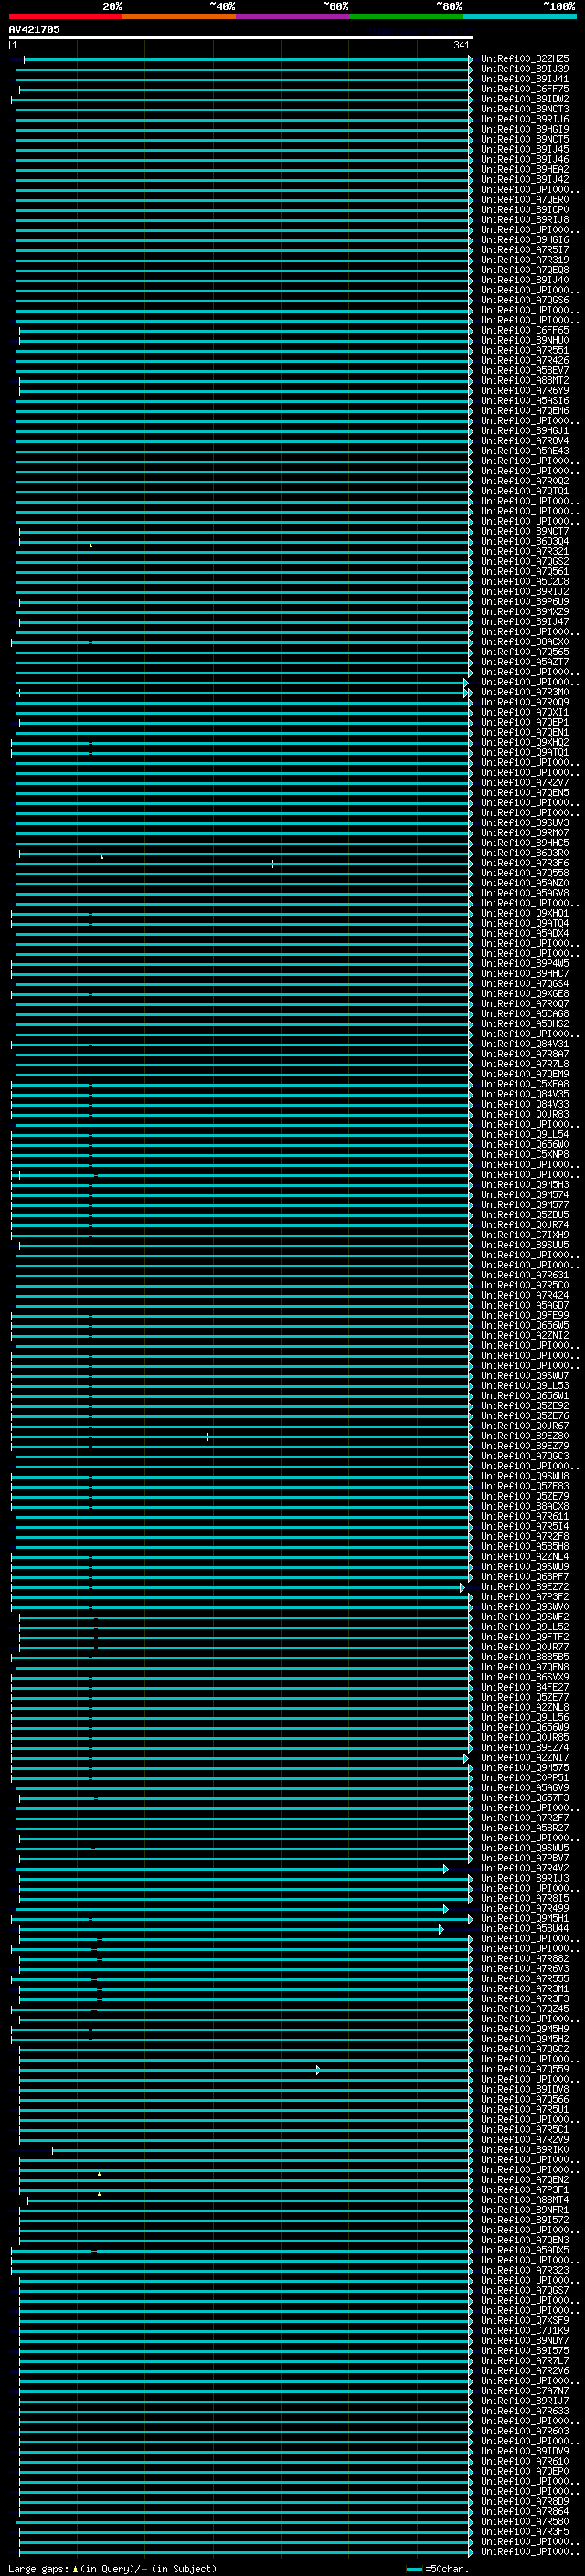Click the UniRef100_B9RIK0 hit
585x2576 pixels.
(x=525, y=2150)
